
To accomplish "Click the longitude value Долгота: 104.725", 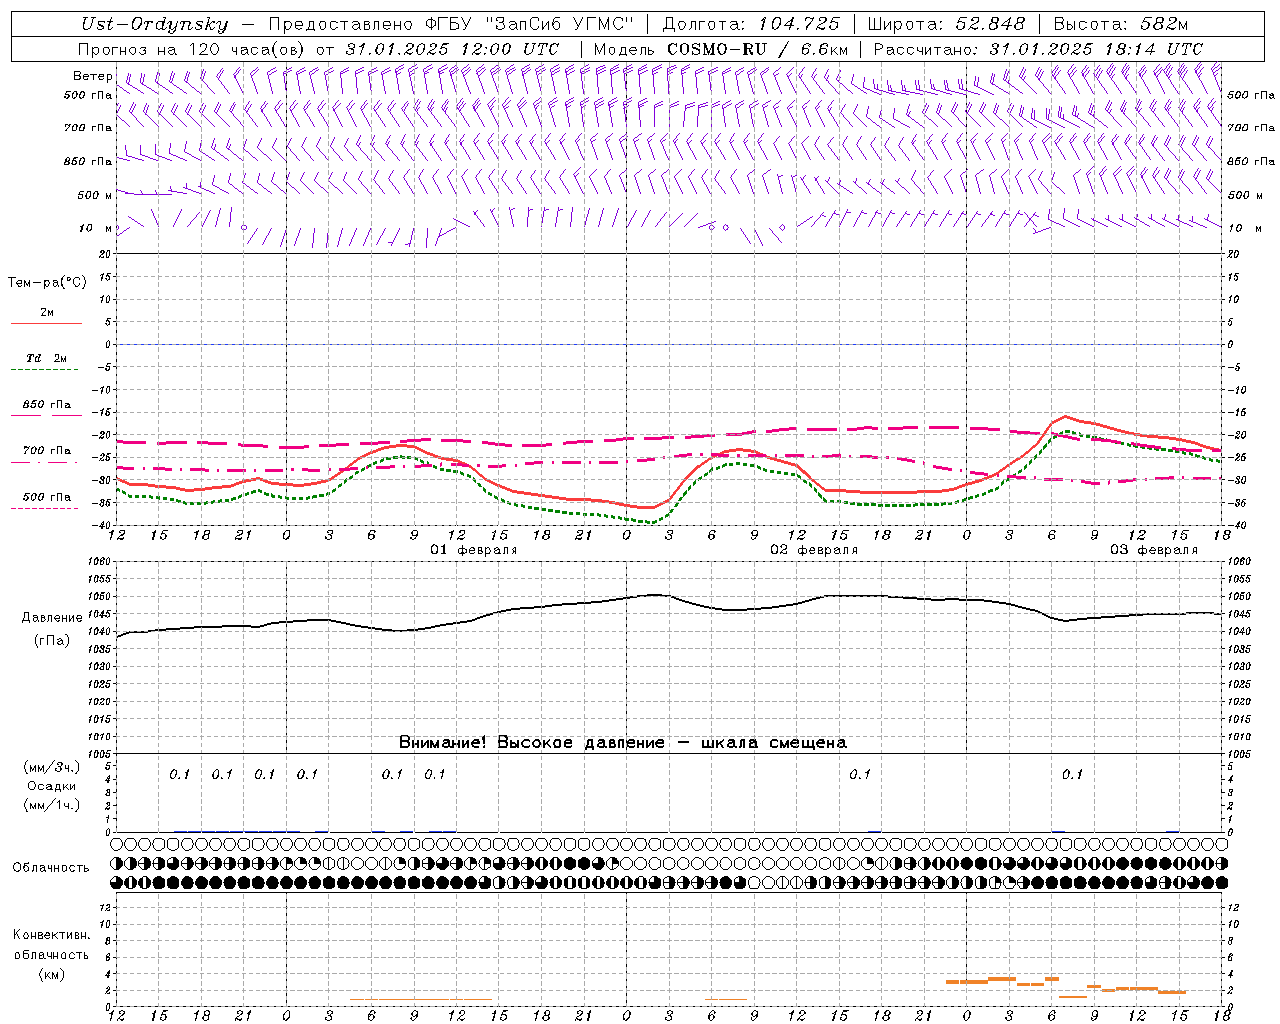I will tap(750, 24).
